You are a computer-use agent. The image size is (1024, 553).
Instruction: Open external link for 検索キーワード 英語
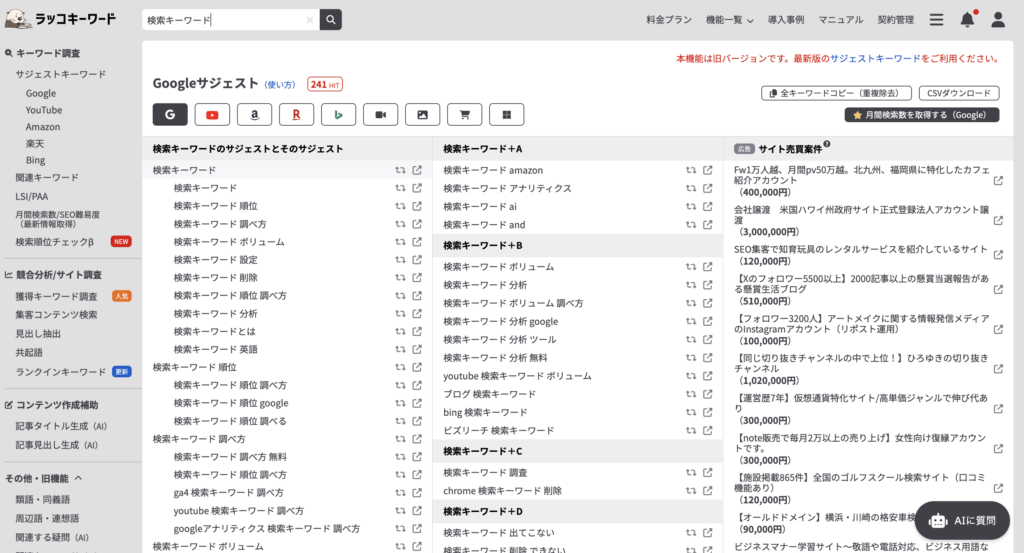417,349
